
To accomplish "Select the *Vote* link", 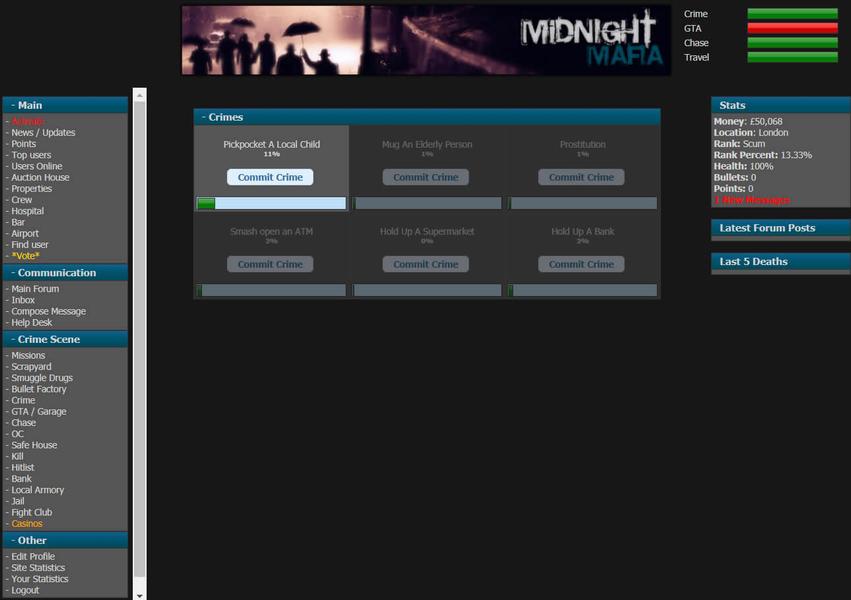I will click(x=25, y=256).
